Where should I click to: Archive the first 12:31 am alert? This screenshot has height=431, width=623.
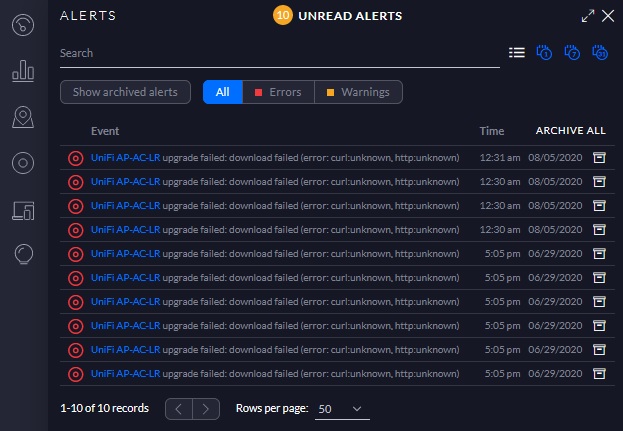pos(599,157)
